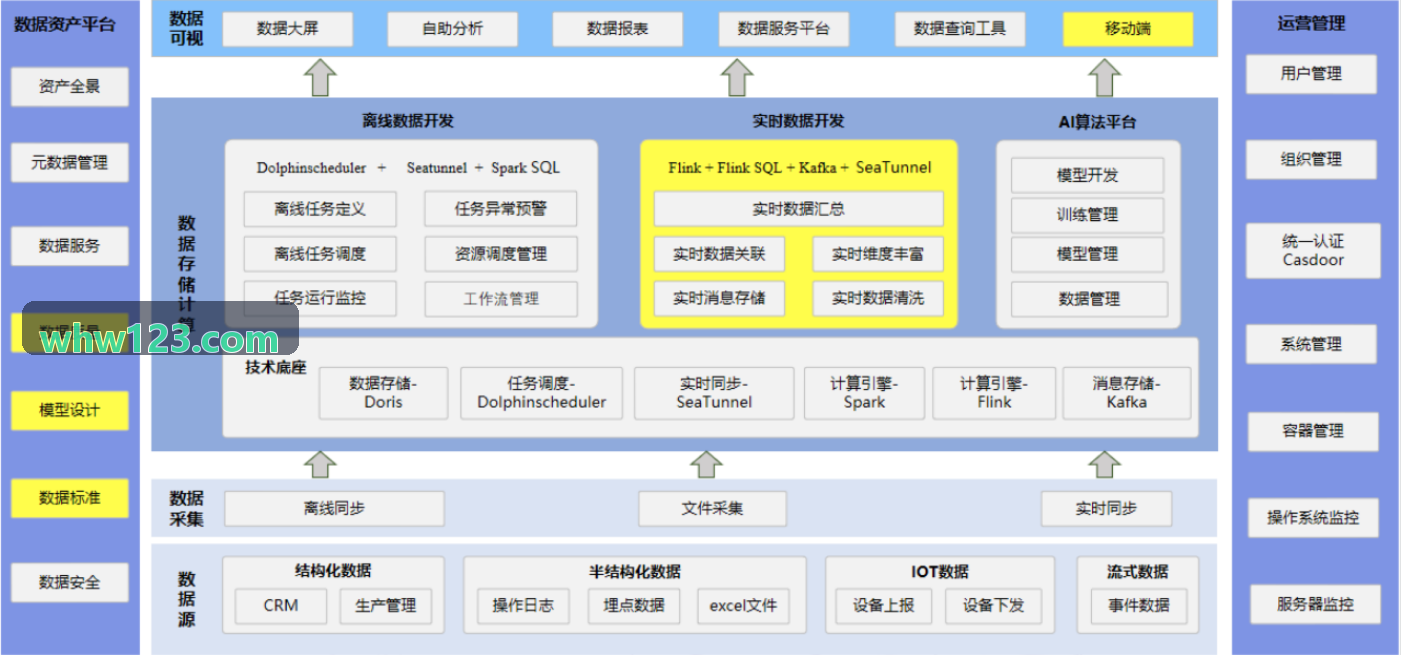Click the 用户管理 box
1401x655 pixels.
(x=1311, y=74)
